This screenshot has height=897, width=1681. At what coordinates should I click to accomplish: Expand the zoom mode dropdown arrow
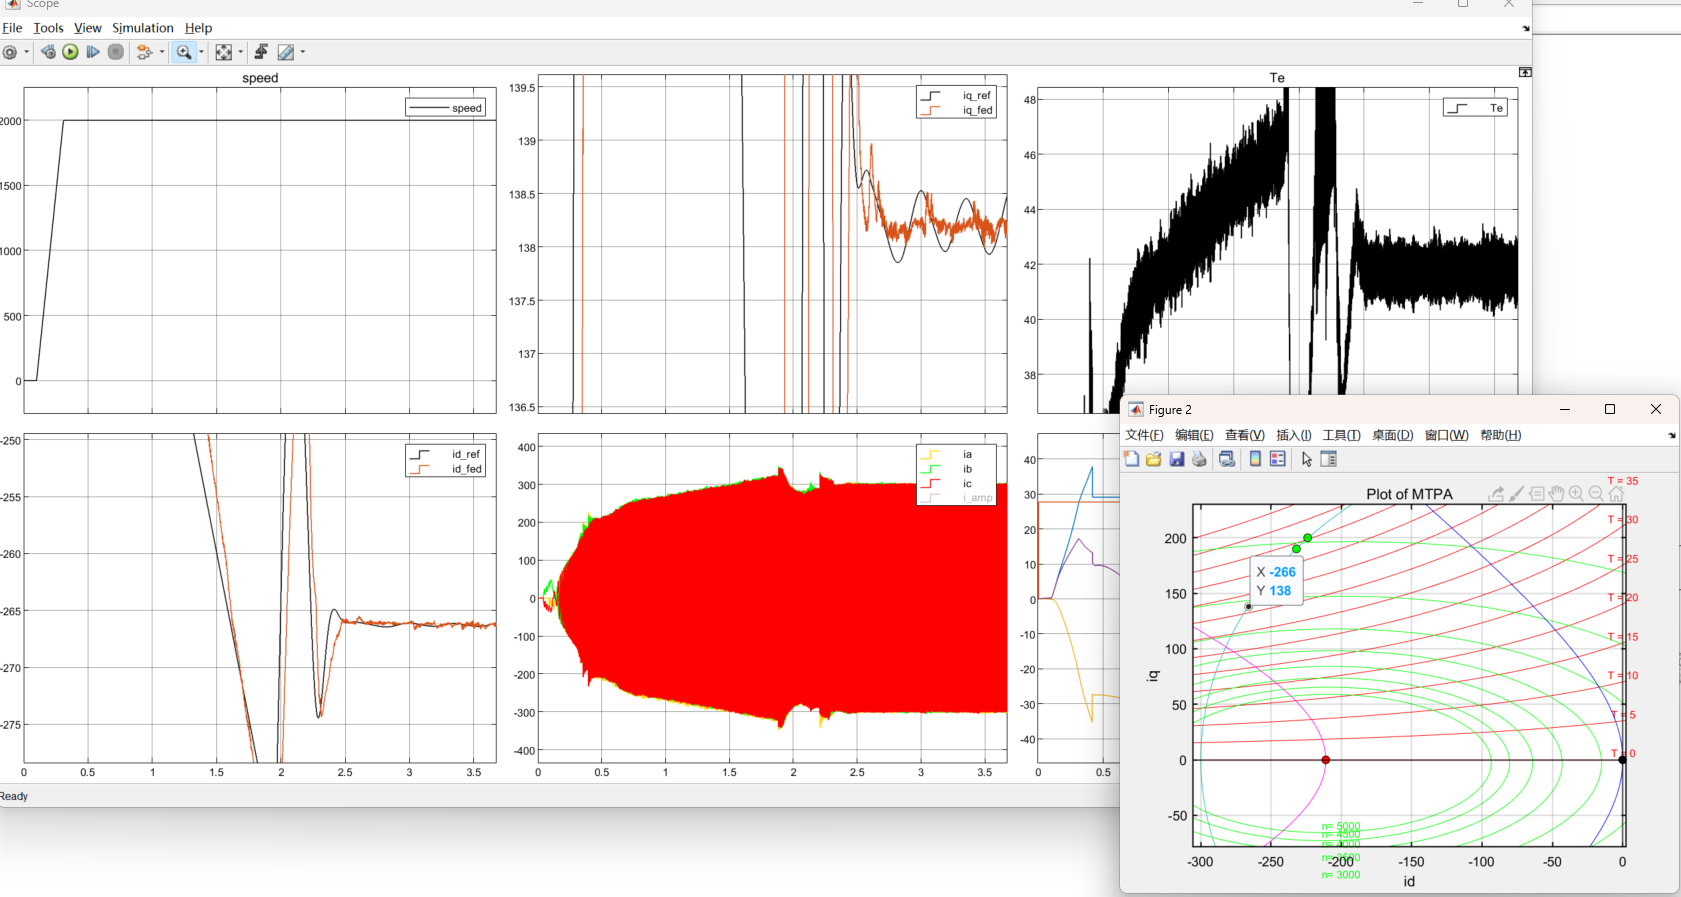tap(201, 52)
